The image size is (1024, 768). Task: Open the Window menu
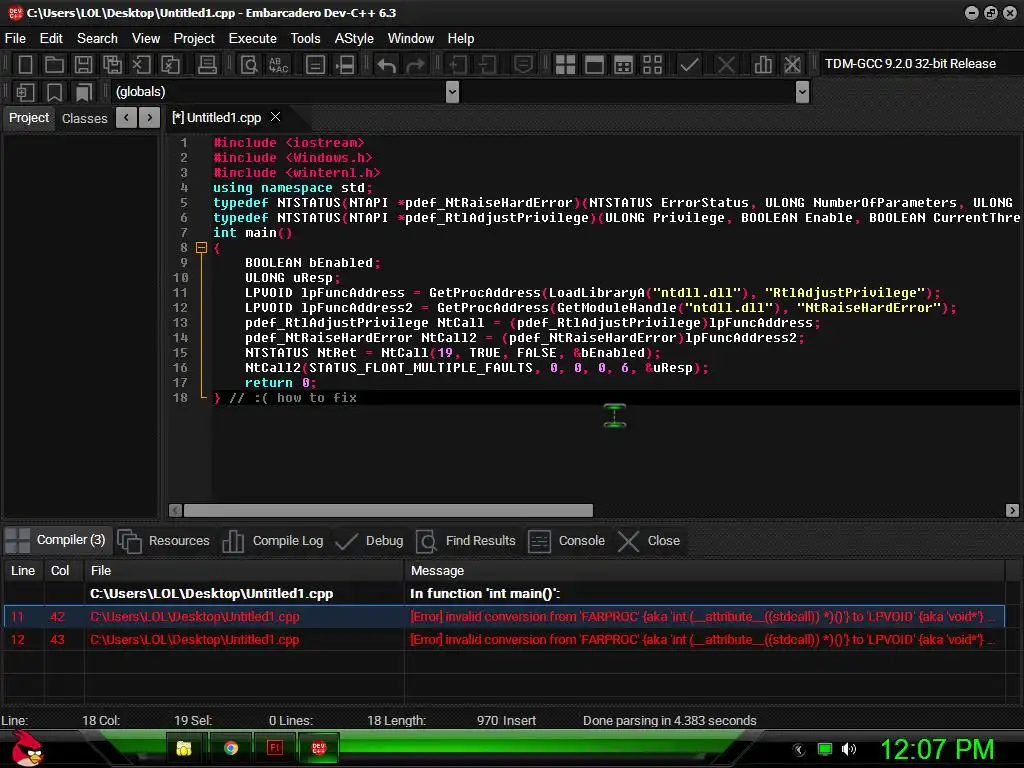(x=411, y=39)
